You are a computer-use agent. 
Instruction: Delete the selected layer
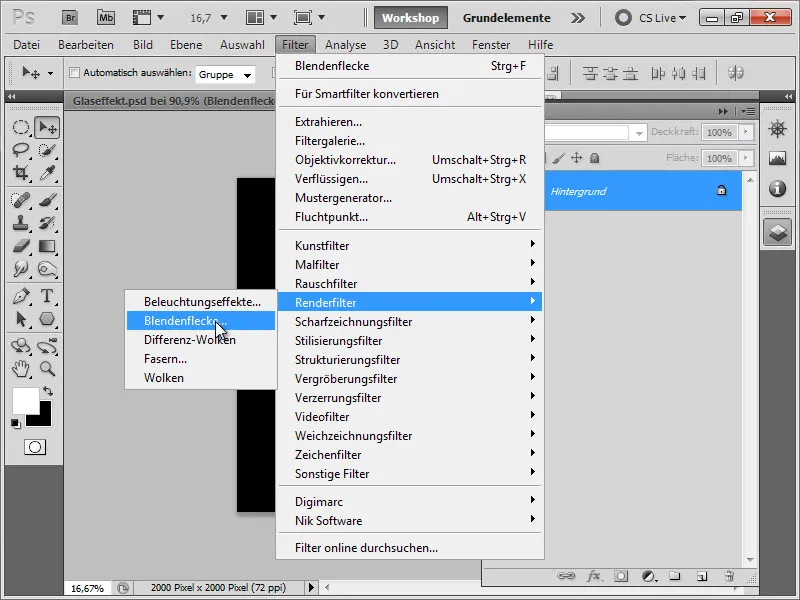point(729,577)
